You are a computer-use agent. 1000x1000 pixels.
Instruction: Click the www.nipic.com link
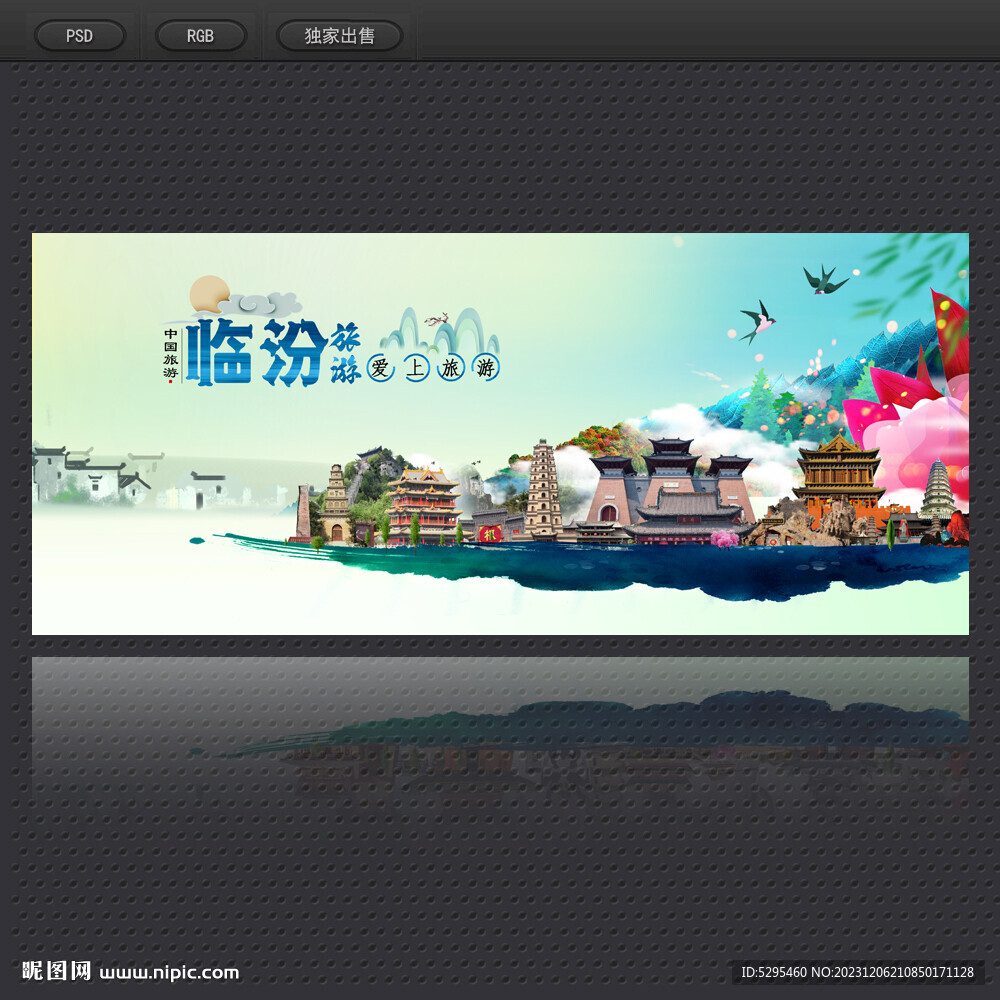[x=170, y=972]
